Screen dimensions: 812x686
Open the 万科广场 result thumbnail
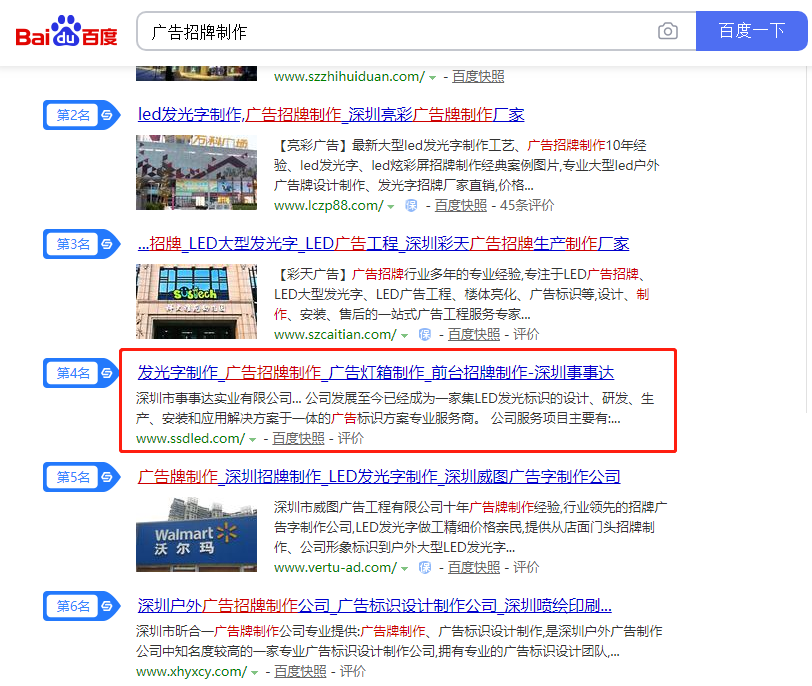point(196,172)
